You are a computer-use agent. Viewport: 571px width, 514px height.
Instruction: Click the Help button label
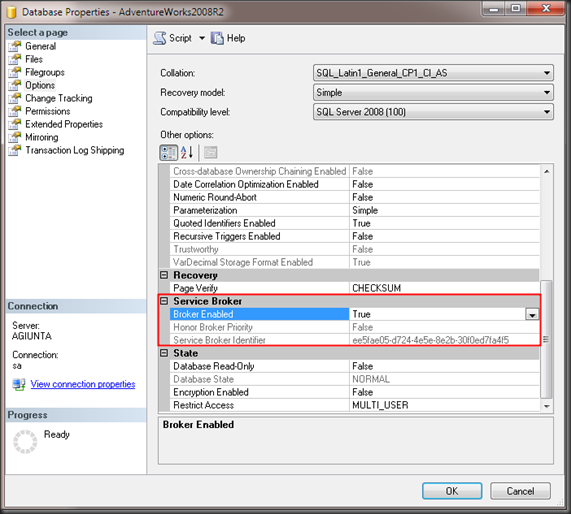236,38
